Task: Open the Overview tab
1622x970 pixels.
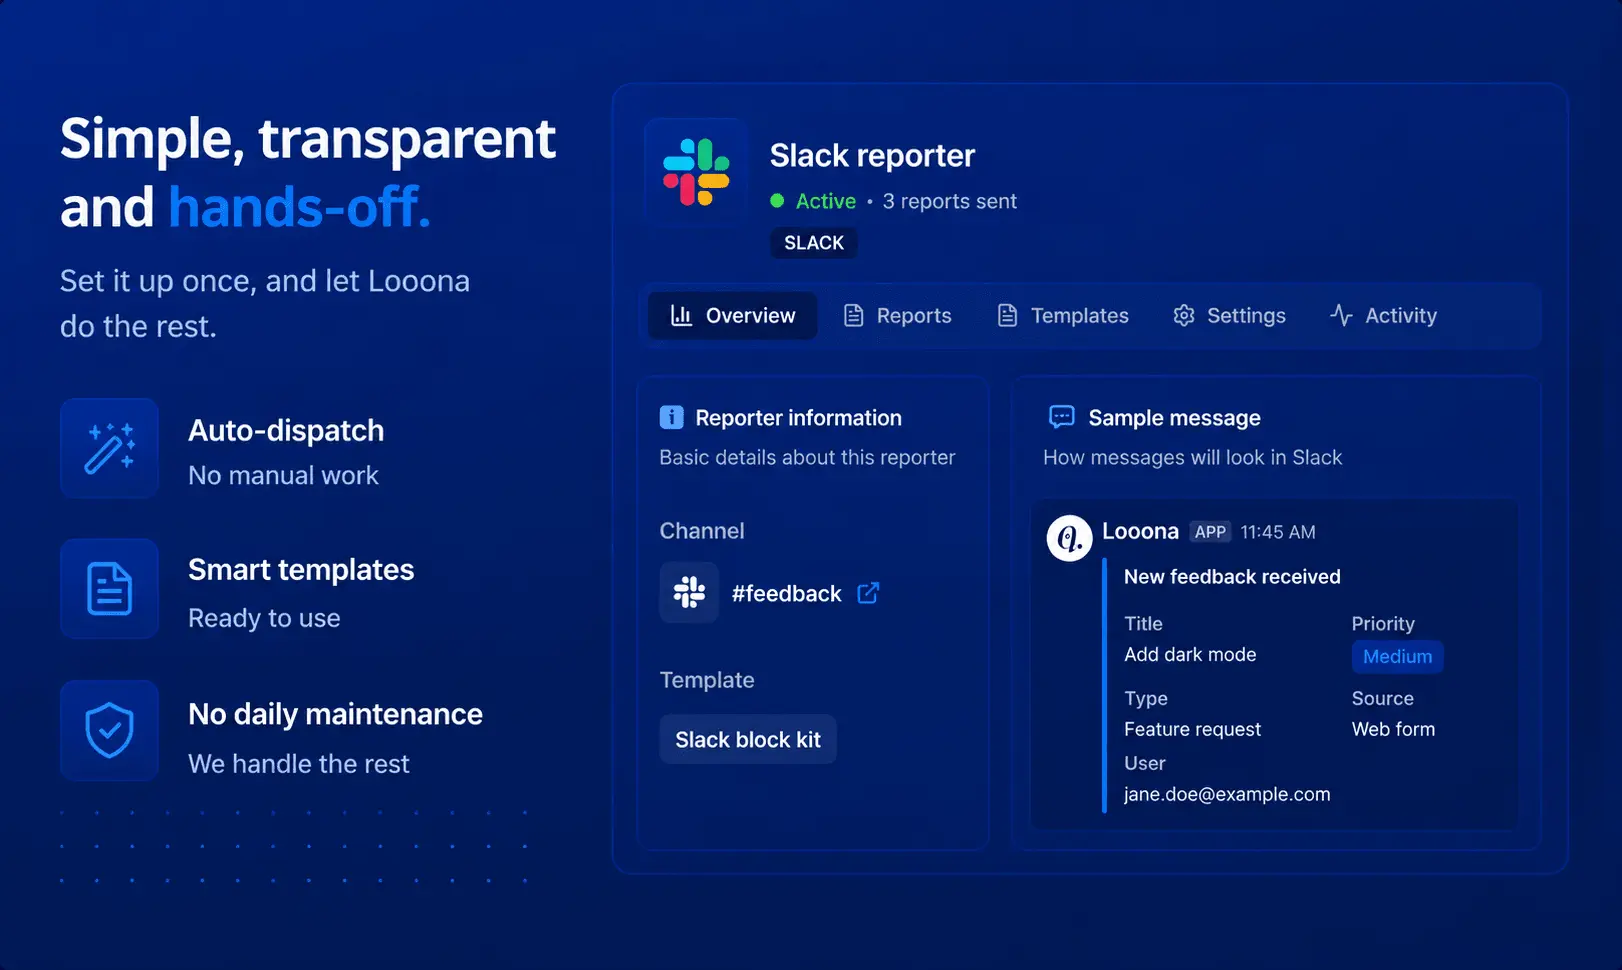Action: click(733, 316)
